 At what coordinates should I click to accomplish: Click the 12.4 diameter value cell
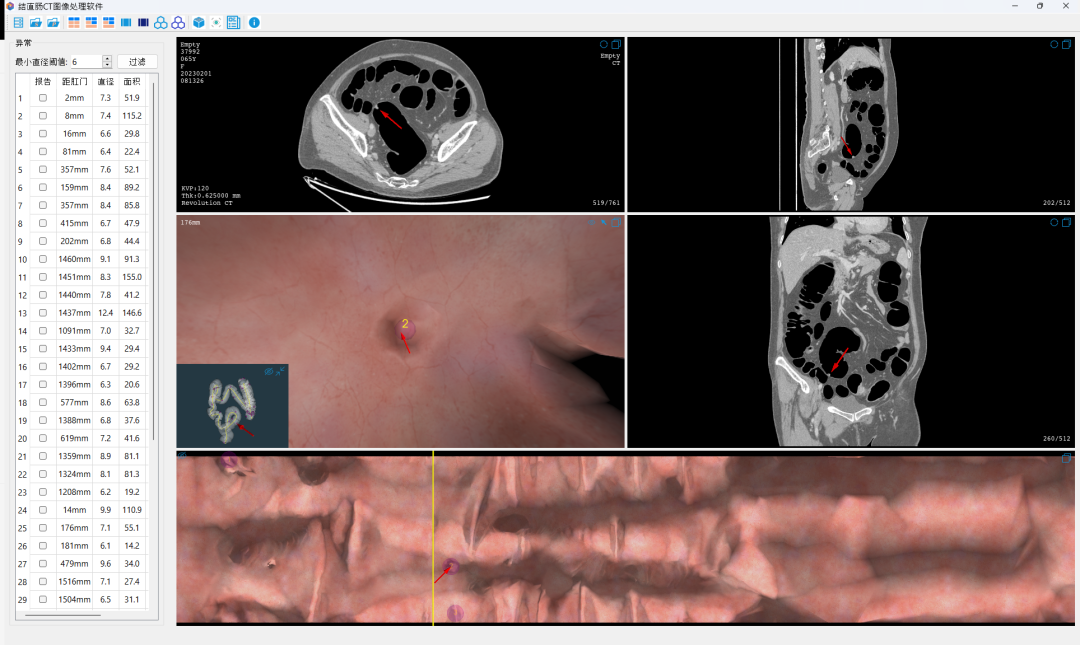105,313
